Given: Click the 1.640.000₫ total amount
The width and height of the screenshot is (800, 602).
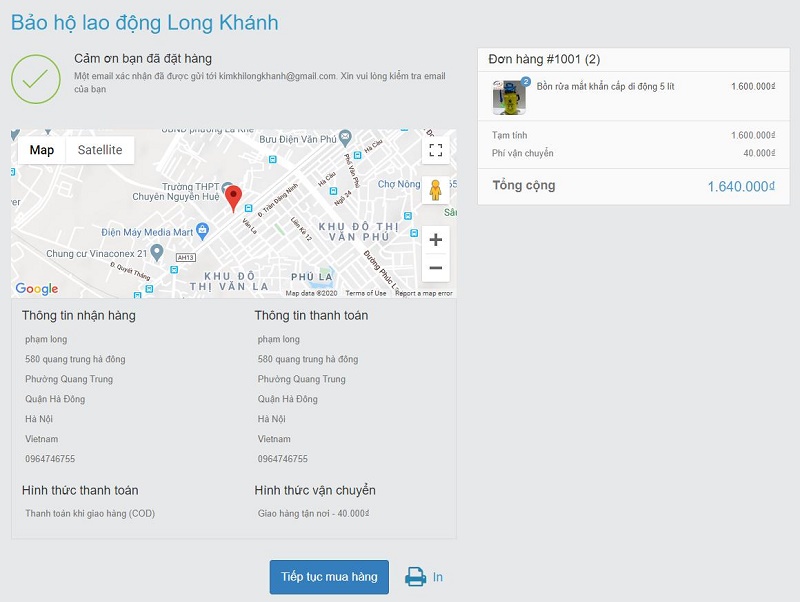Looking at the screenshot, I should 741,187.
